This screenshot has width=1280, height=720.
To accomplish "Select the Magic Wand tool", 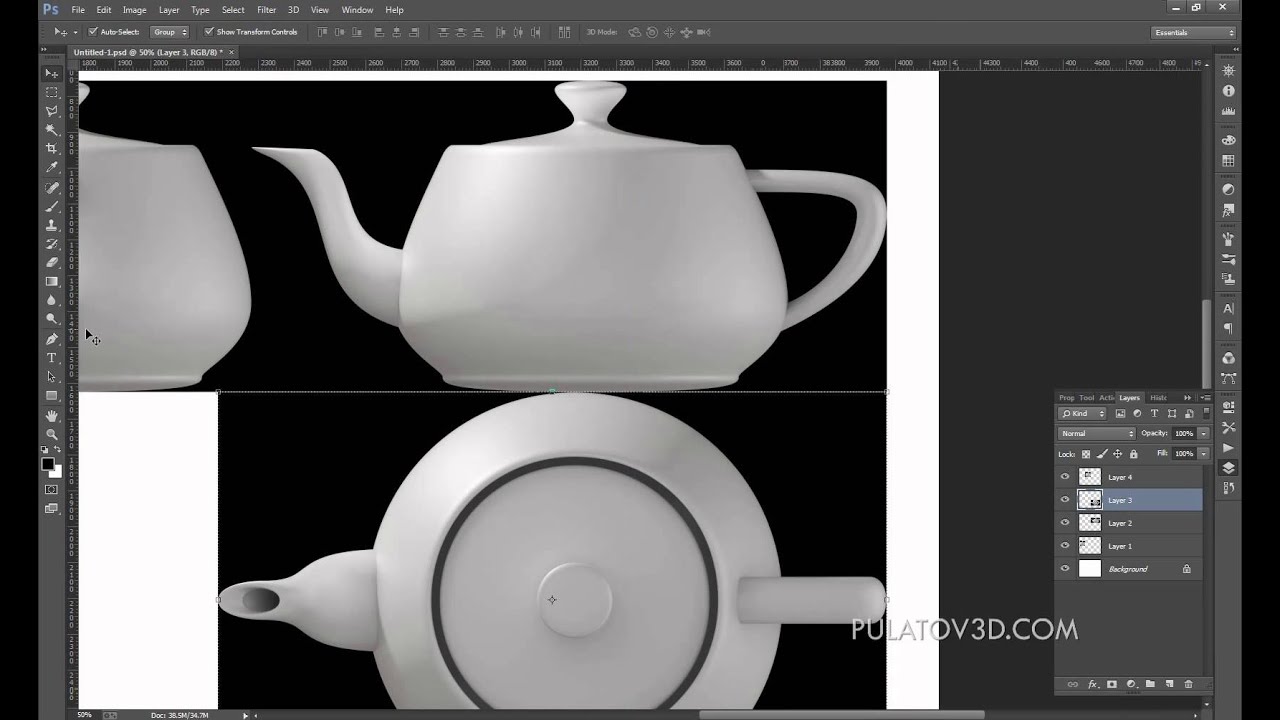I will pos(52,130).
